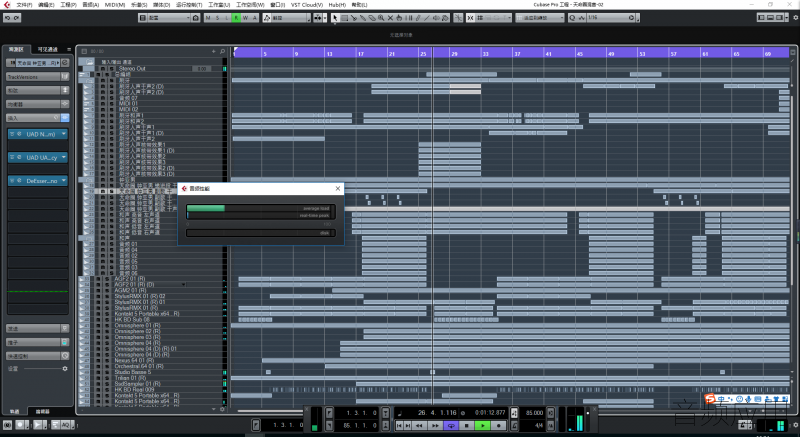Select the Object Selection arrow tool

pyautogui.click(x=335, y=18)
